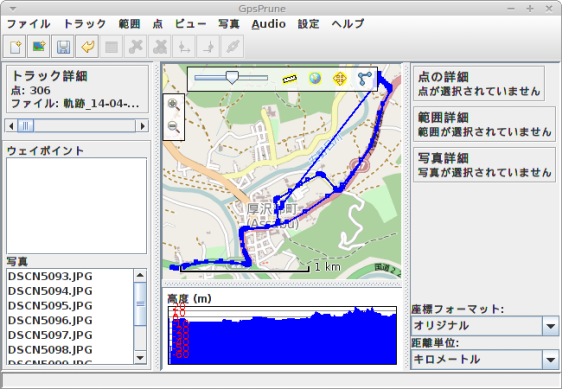
Task: Click the map zoom in magnifier
Action: pos(173,104)
